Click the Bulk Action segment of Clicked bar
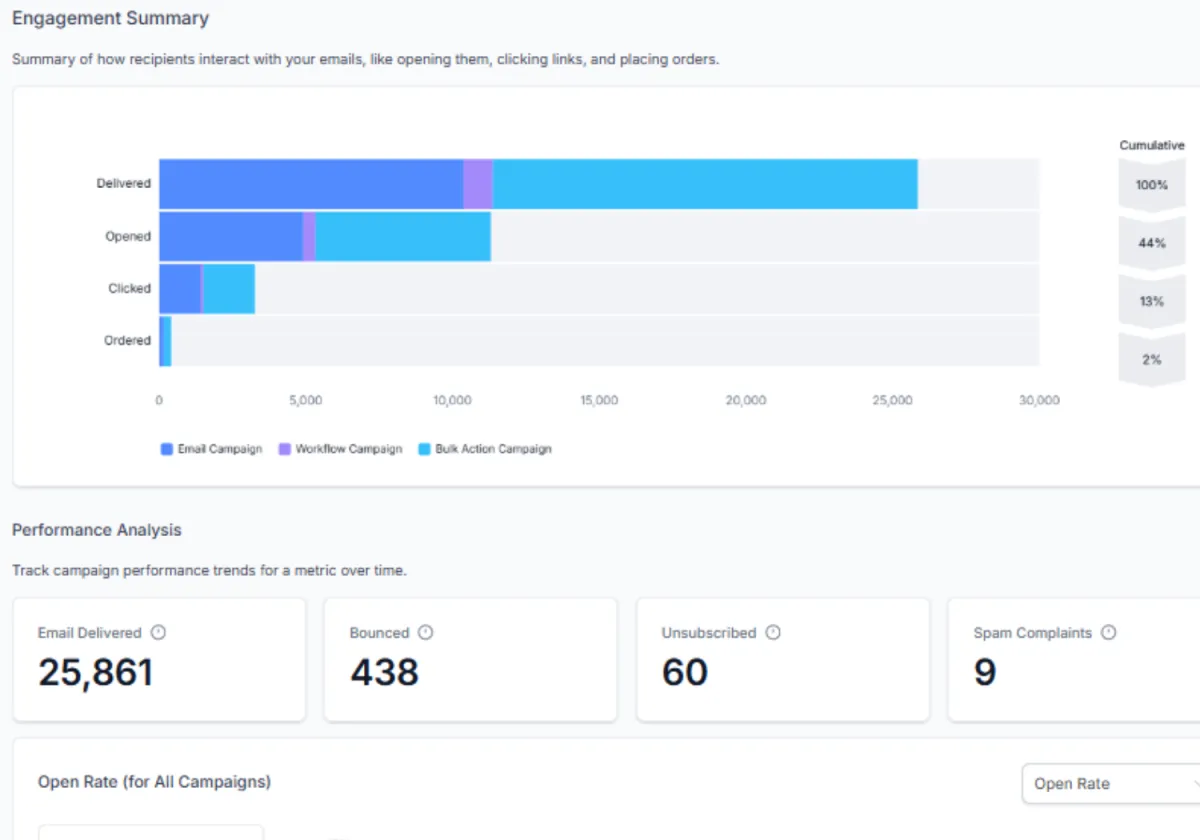The image size is (1200, 840). pos(229,289)
